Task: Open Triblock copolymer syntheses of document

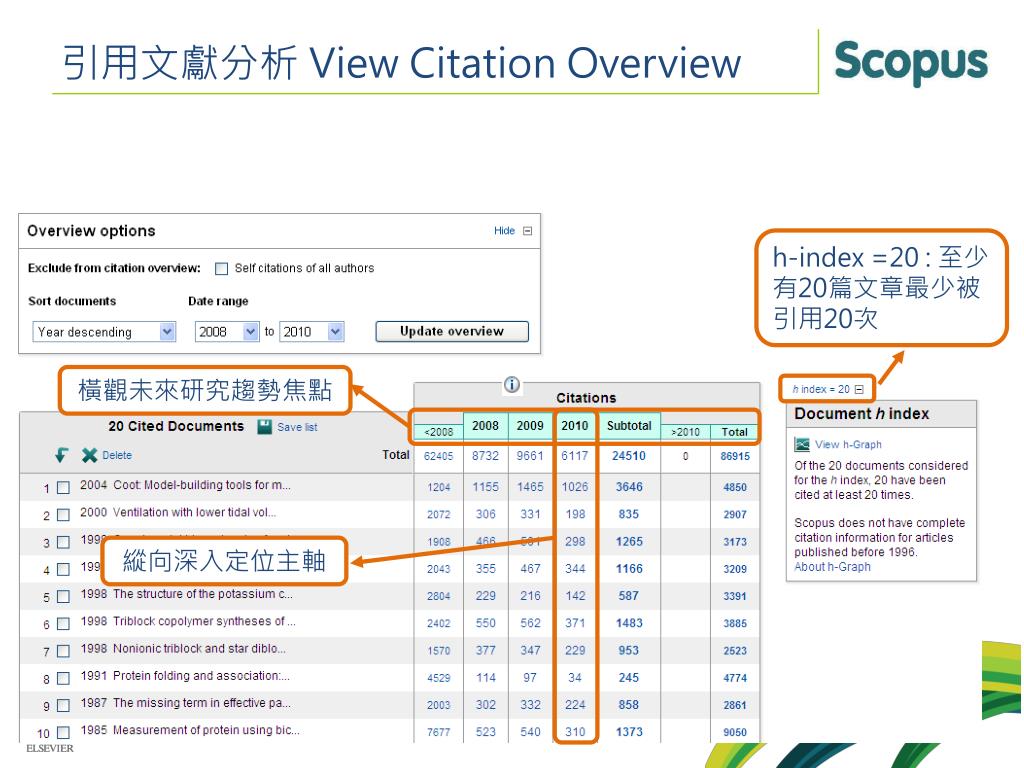Action: [204, 622]
